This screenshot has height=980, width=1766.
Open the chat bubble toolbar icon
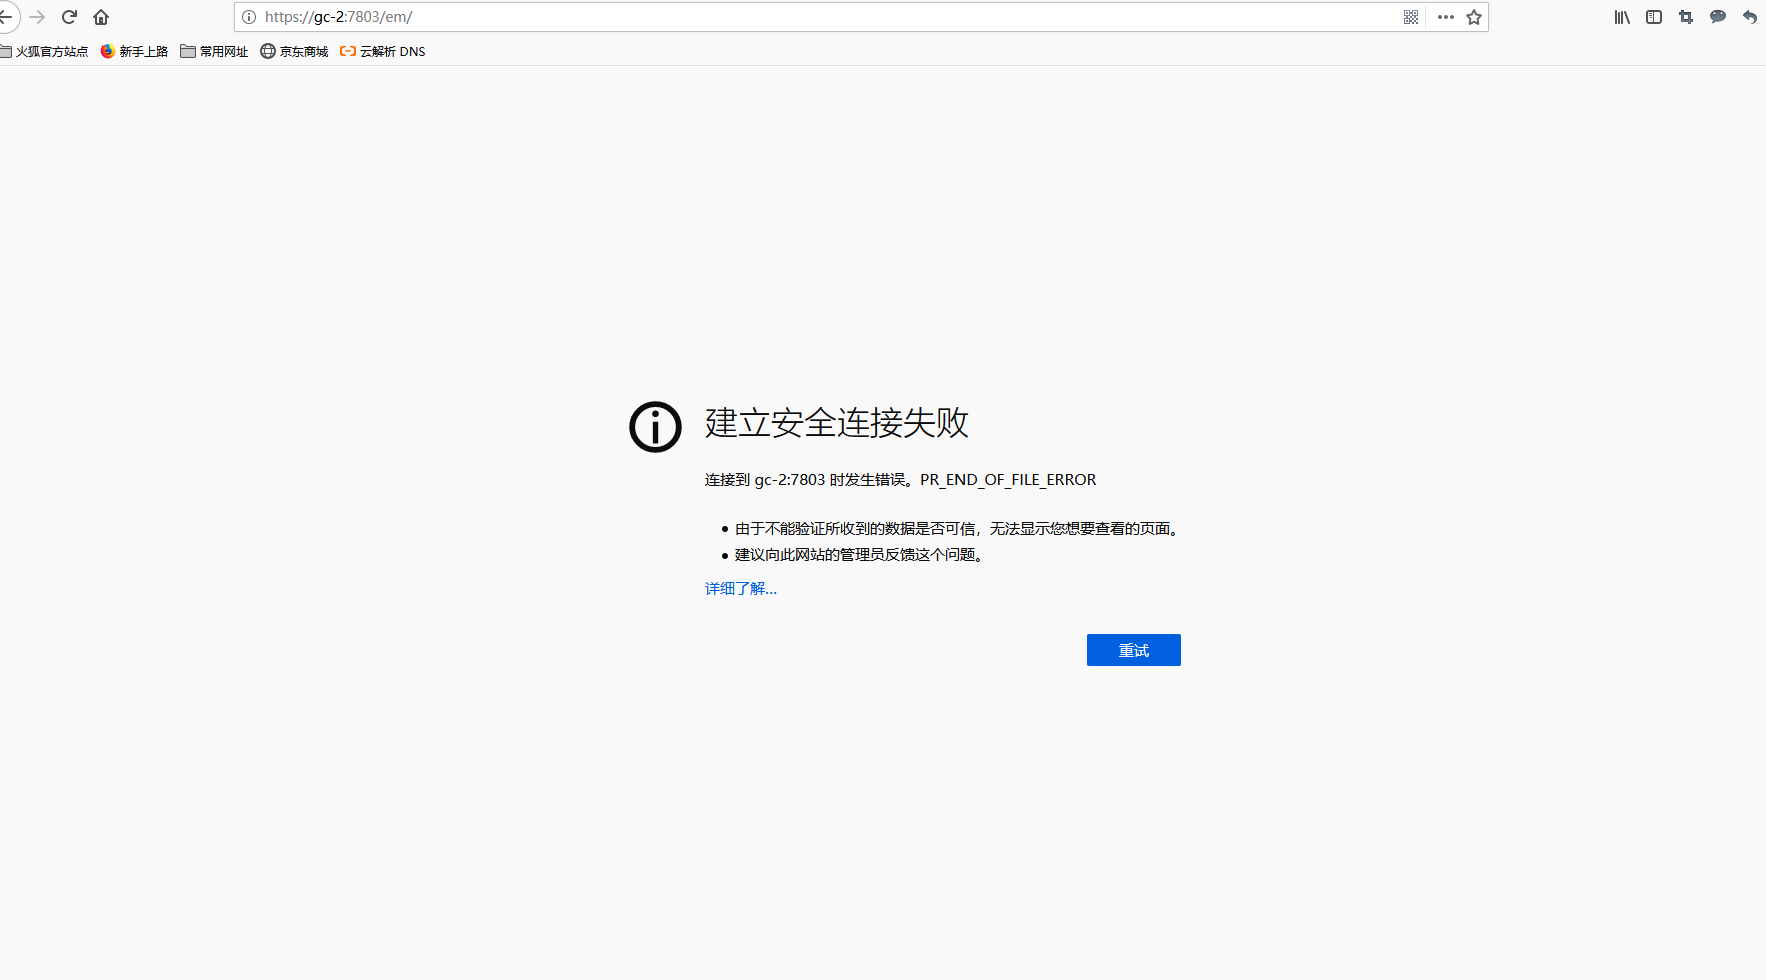tap(1718, 17)
